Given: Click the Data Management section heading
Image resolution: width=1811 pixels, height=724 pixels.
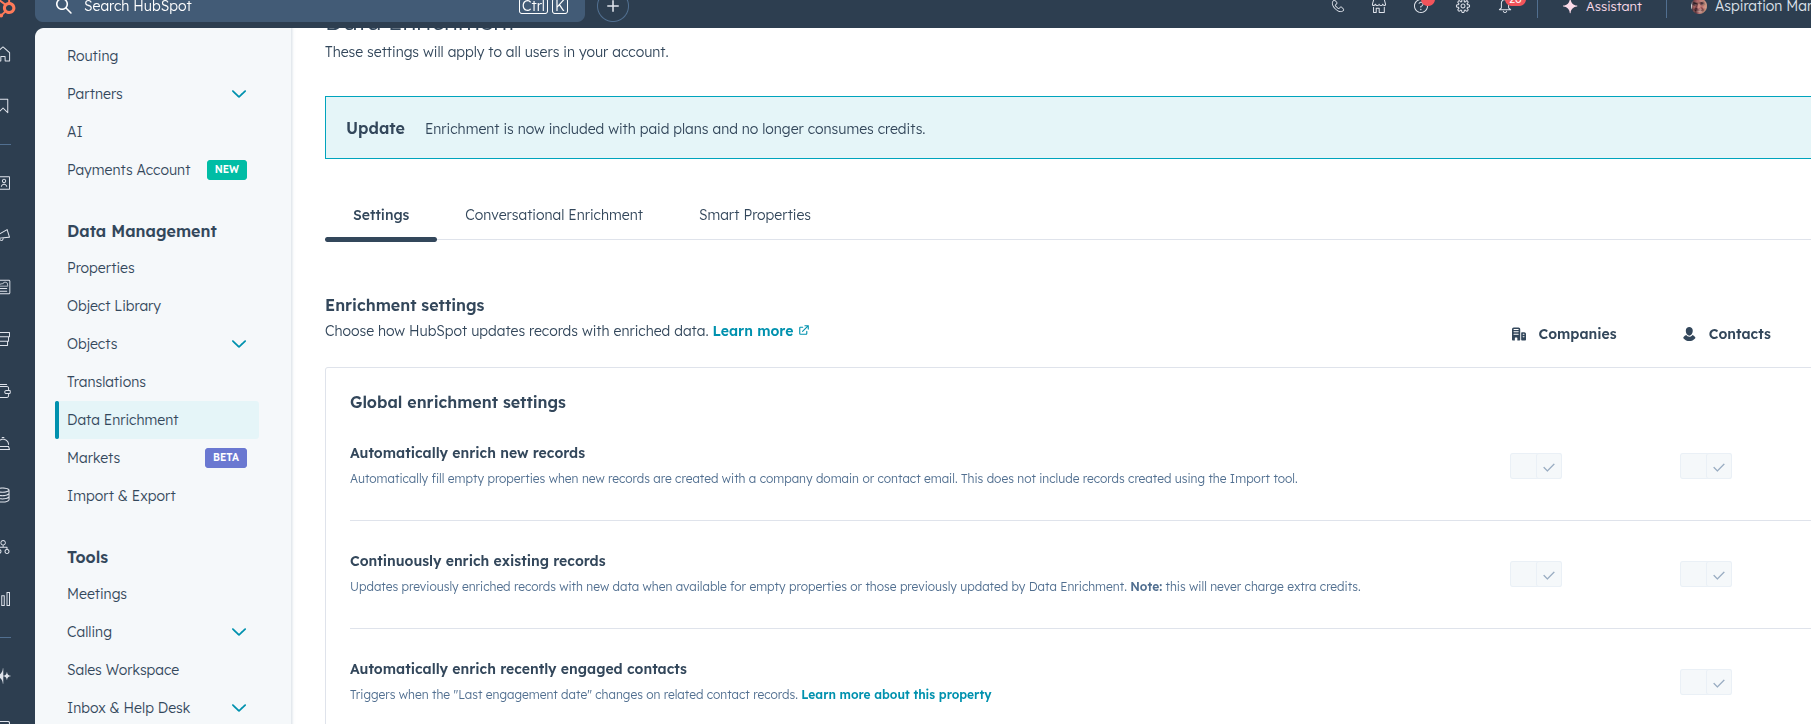Looking at the screenshot, I should point(142,231).
